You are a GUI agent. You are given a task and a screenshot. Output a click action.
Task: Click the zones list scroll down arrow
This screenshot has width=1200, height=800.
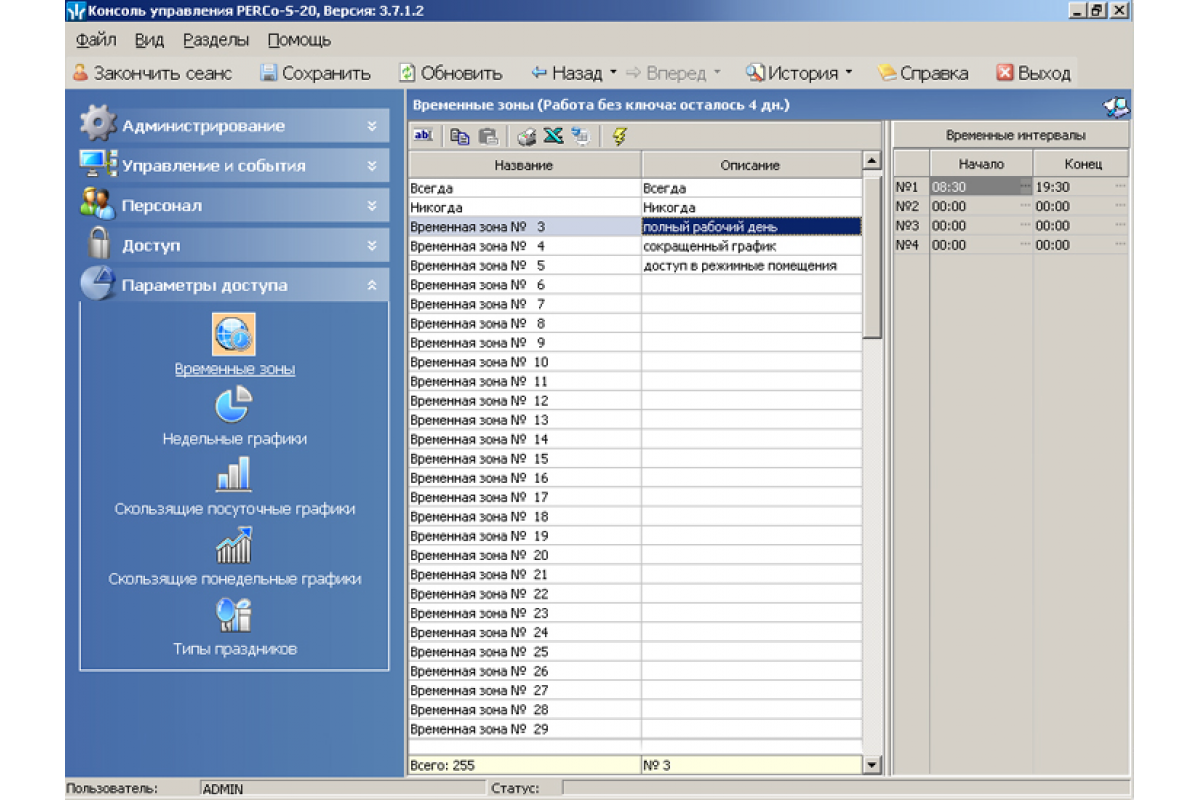(x=872, y=766)
